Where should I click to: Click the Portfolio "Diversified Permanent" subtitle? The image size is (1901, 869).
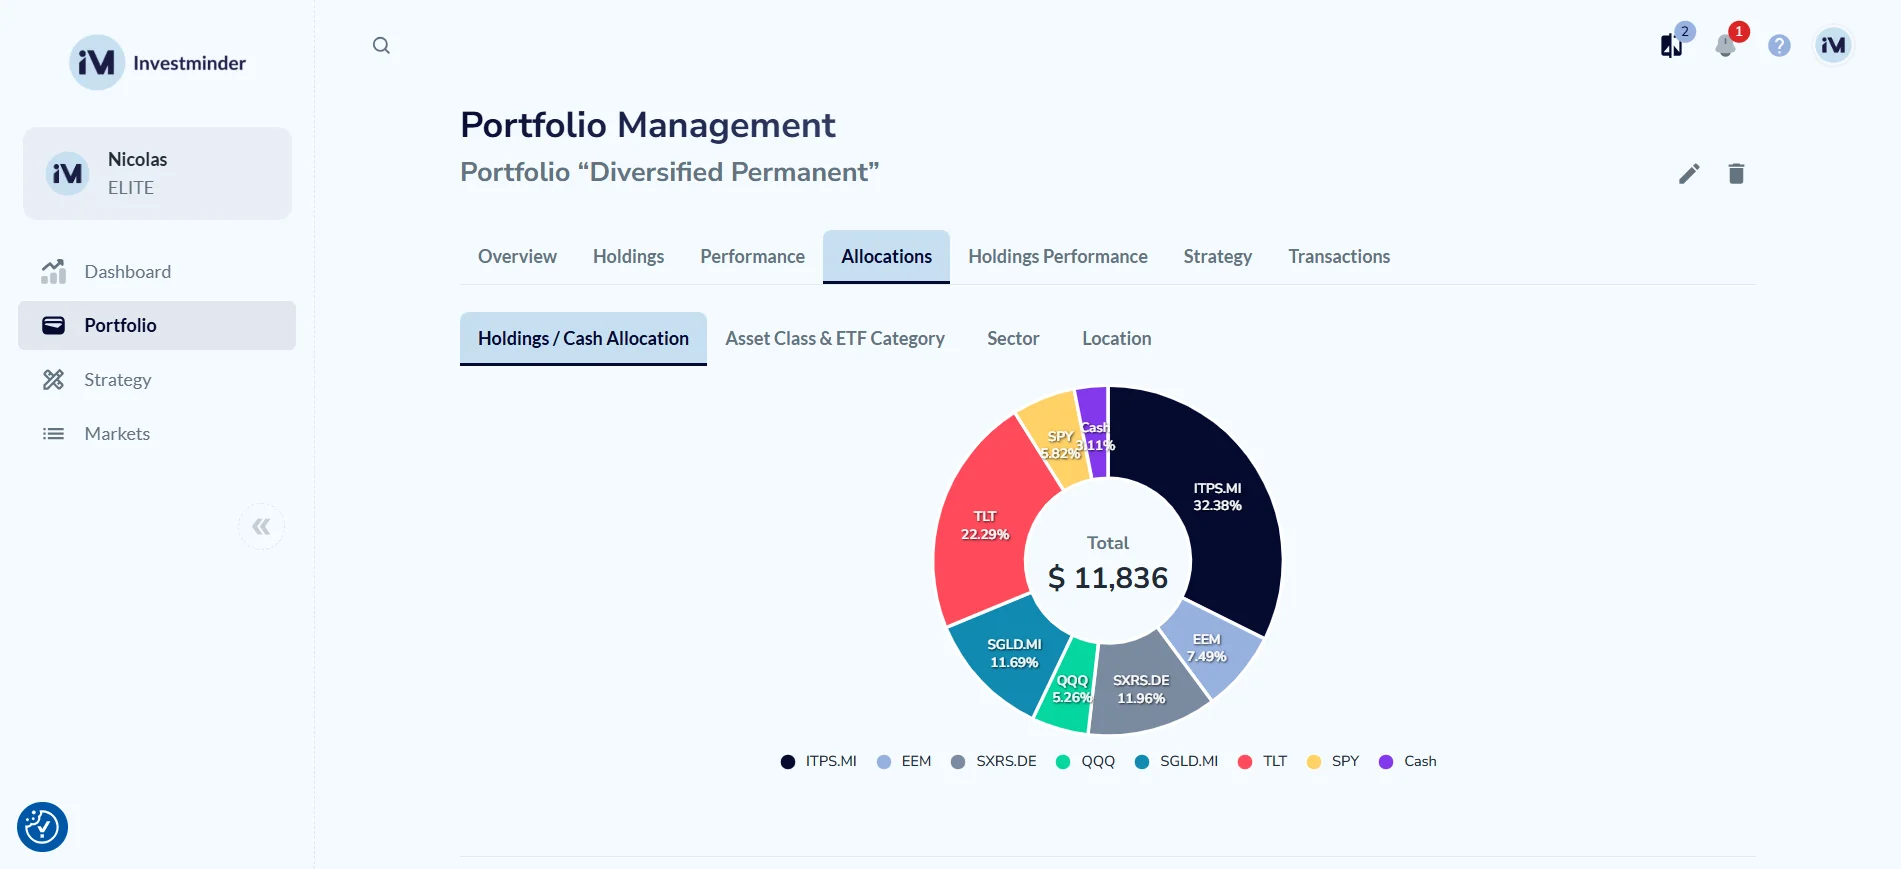pos(669,172)
